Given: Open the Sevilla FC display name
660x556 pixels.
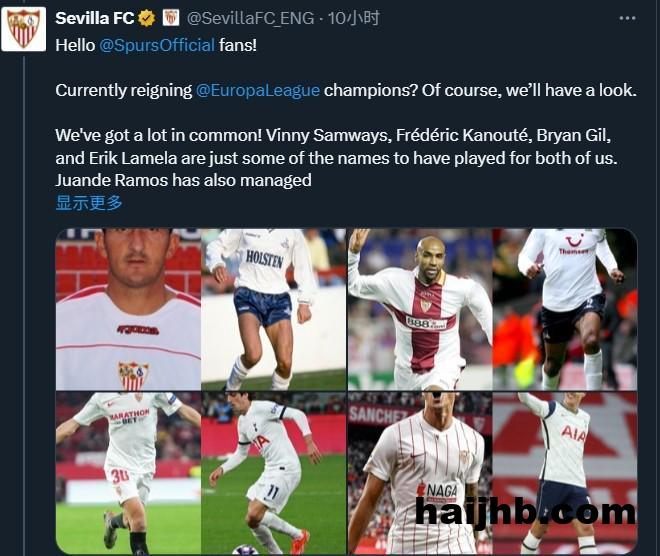Looking at the screenshot, I should point(95,19).
